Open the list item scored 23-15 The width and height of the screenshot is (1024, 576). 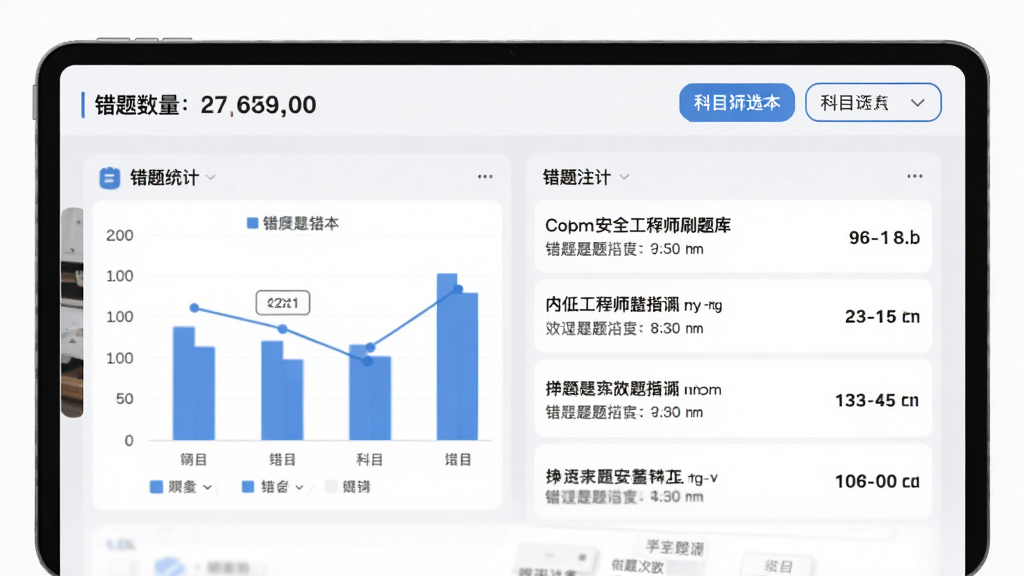[733, 316]
